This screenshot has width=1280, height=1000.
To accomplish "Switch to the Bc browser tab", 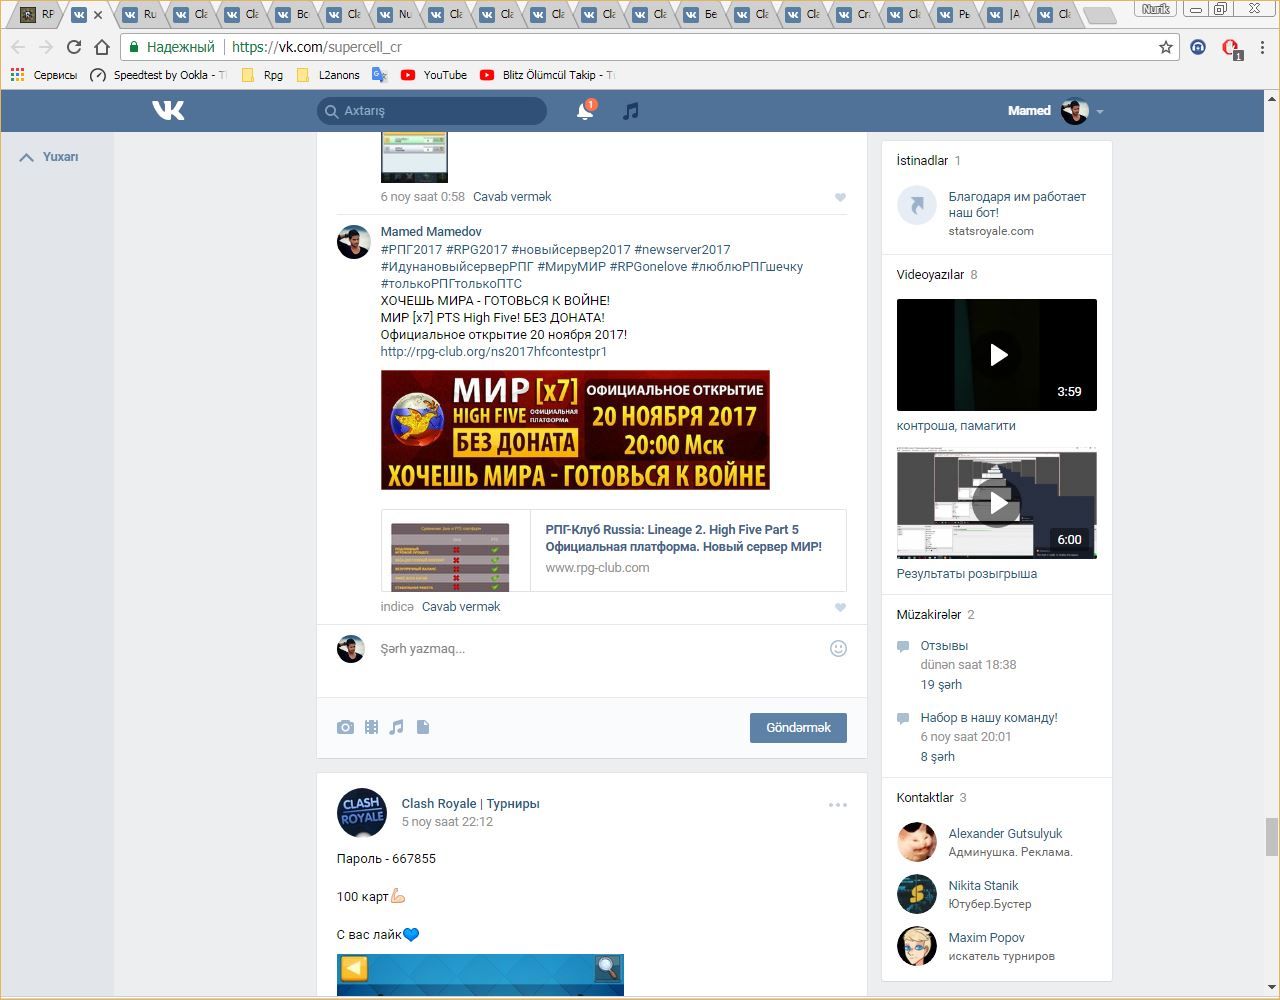I will [292, 15].
